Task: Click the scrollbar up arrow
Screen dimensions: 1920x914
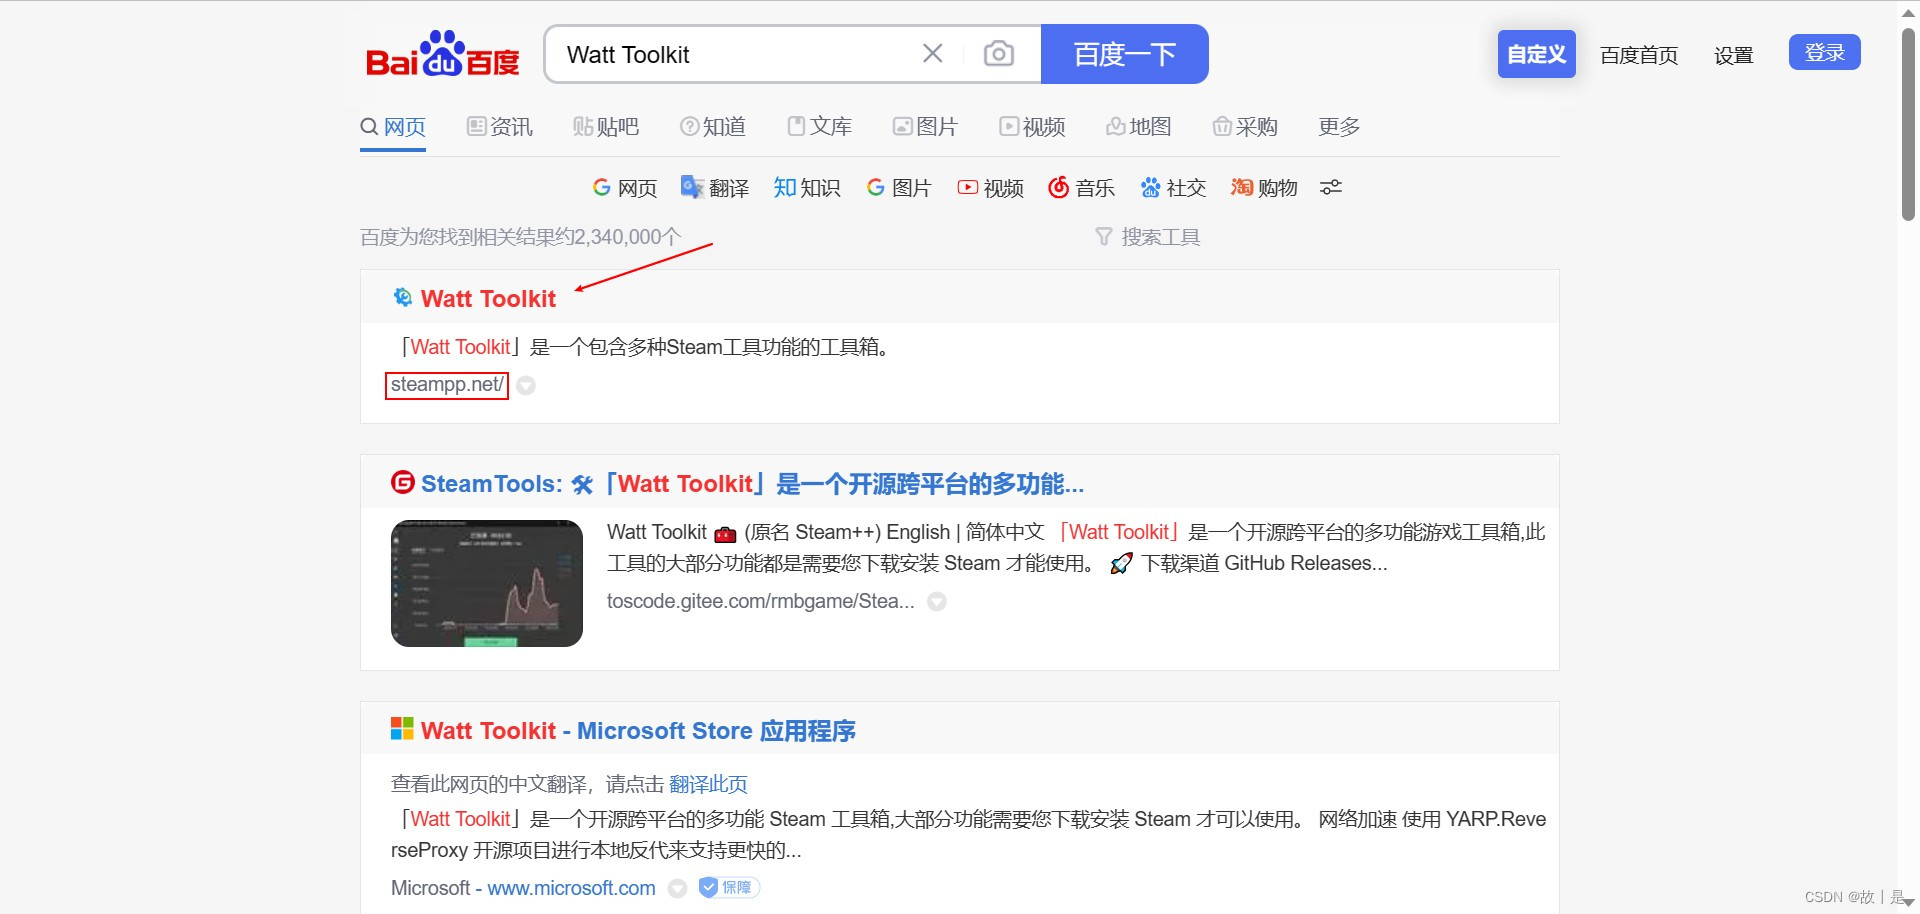Action: [1908, 12]
